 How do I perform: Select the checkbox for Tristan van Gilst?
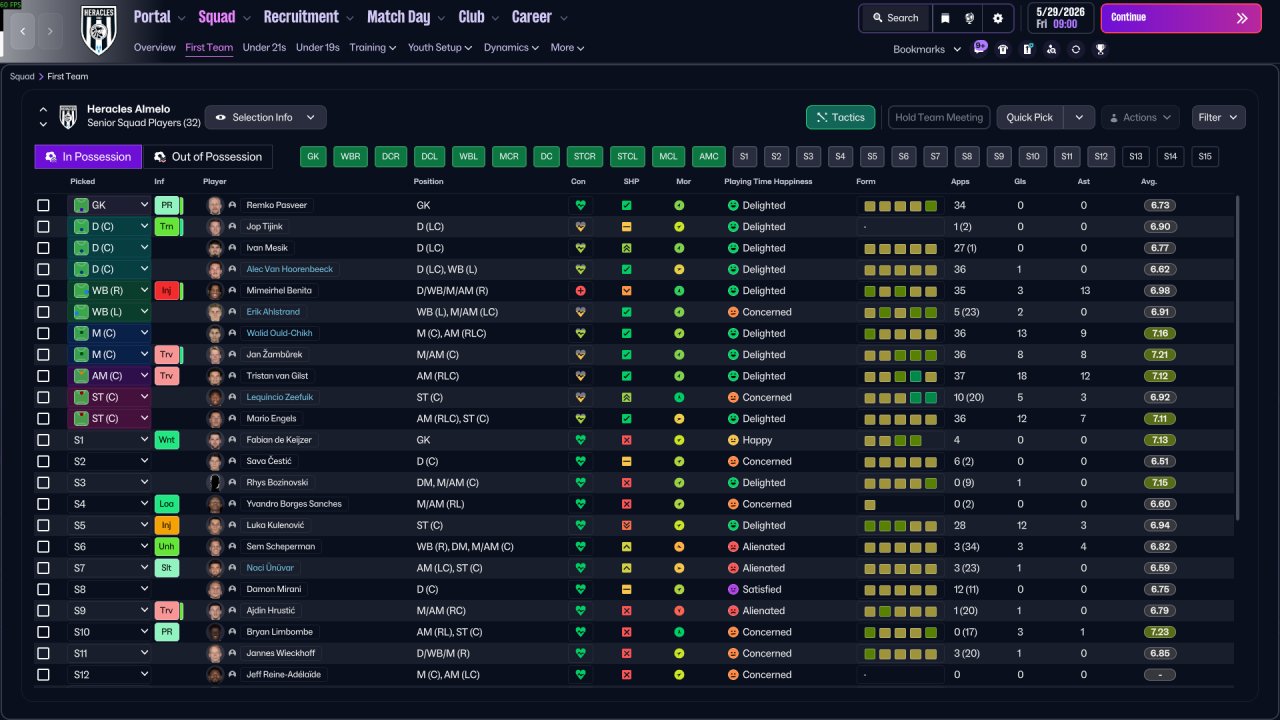pos(43,376)
